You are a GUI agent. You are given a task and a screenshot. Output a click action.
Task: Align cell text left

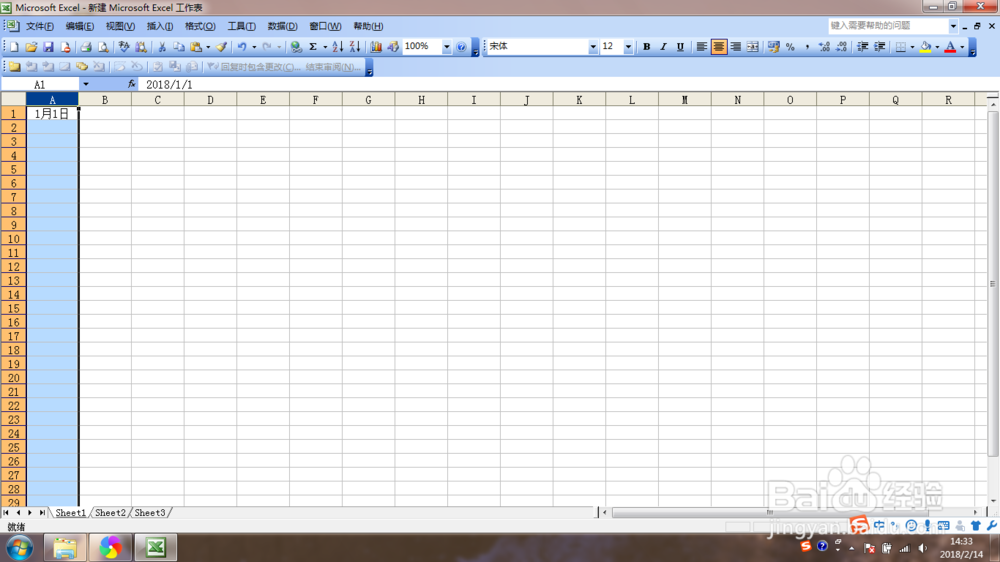coord(702,47)
